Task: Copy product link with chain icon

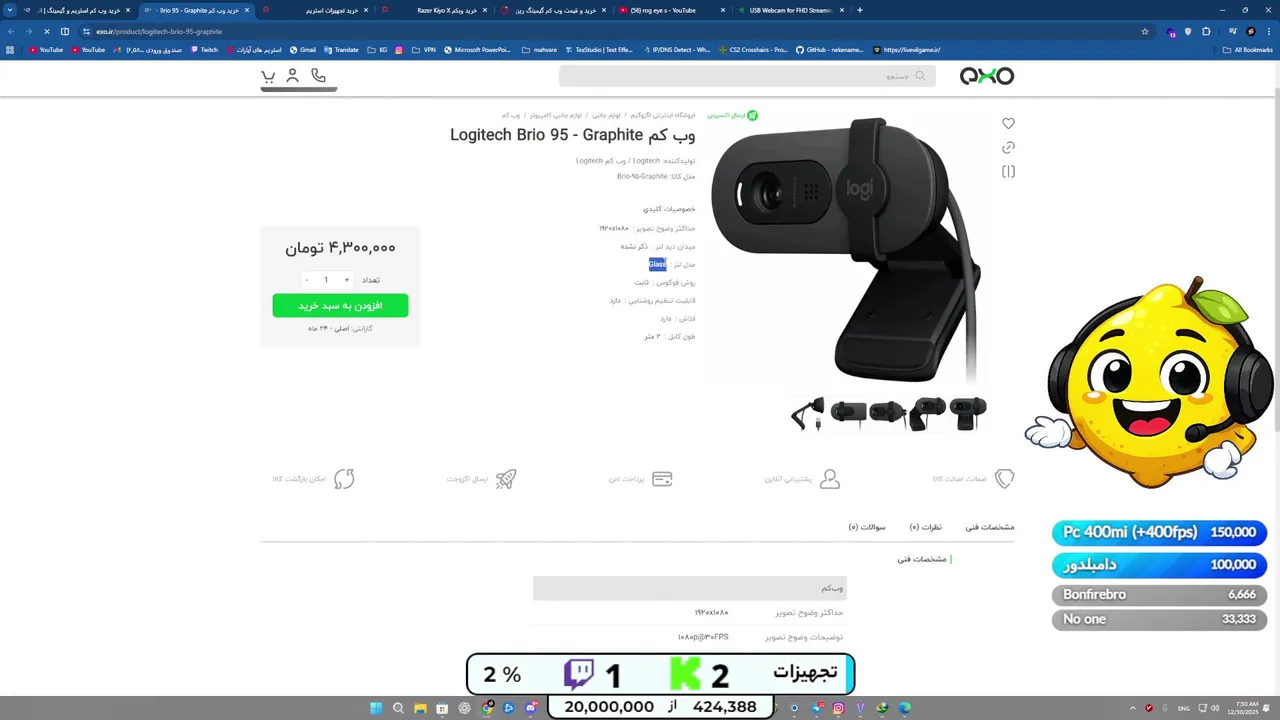Action: click(x=1008, y=148)
